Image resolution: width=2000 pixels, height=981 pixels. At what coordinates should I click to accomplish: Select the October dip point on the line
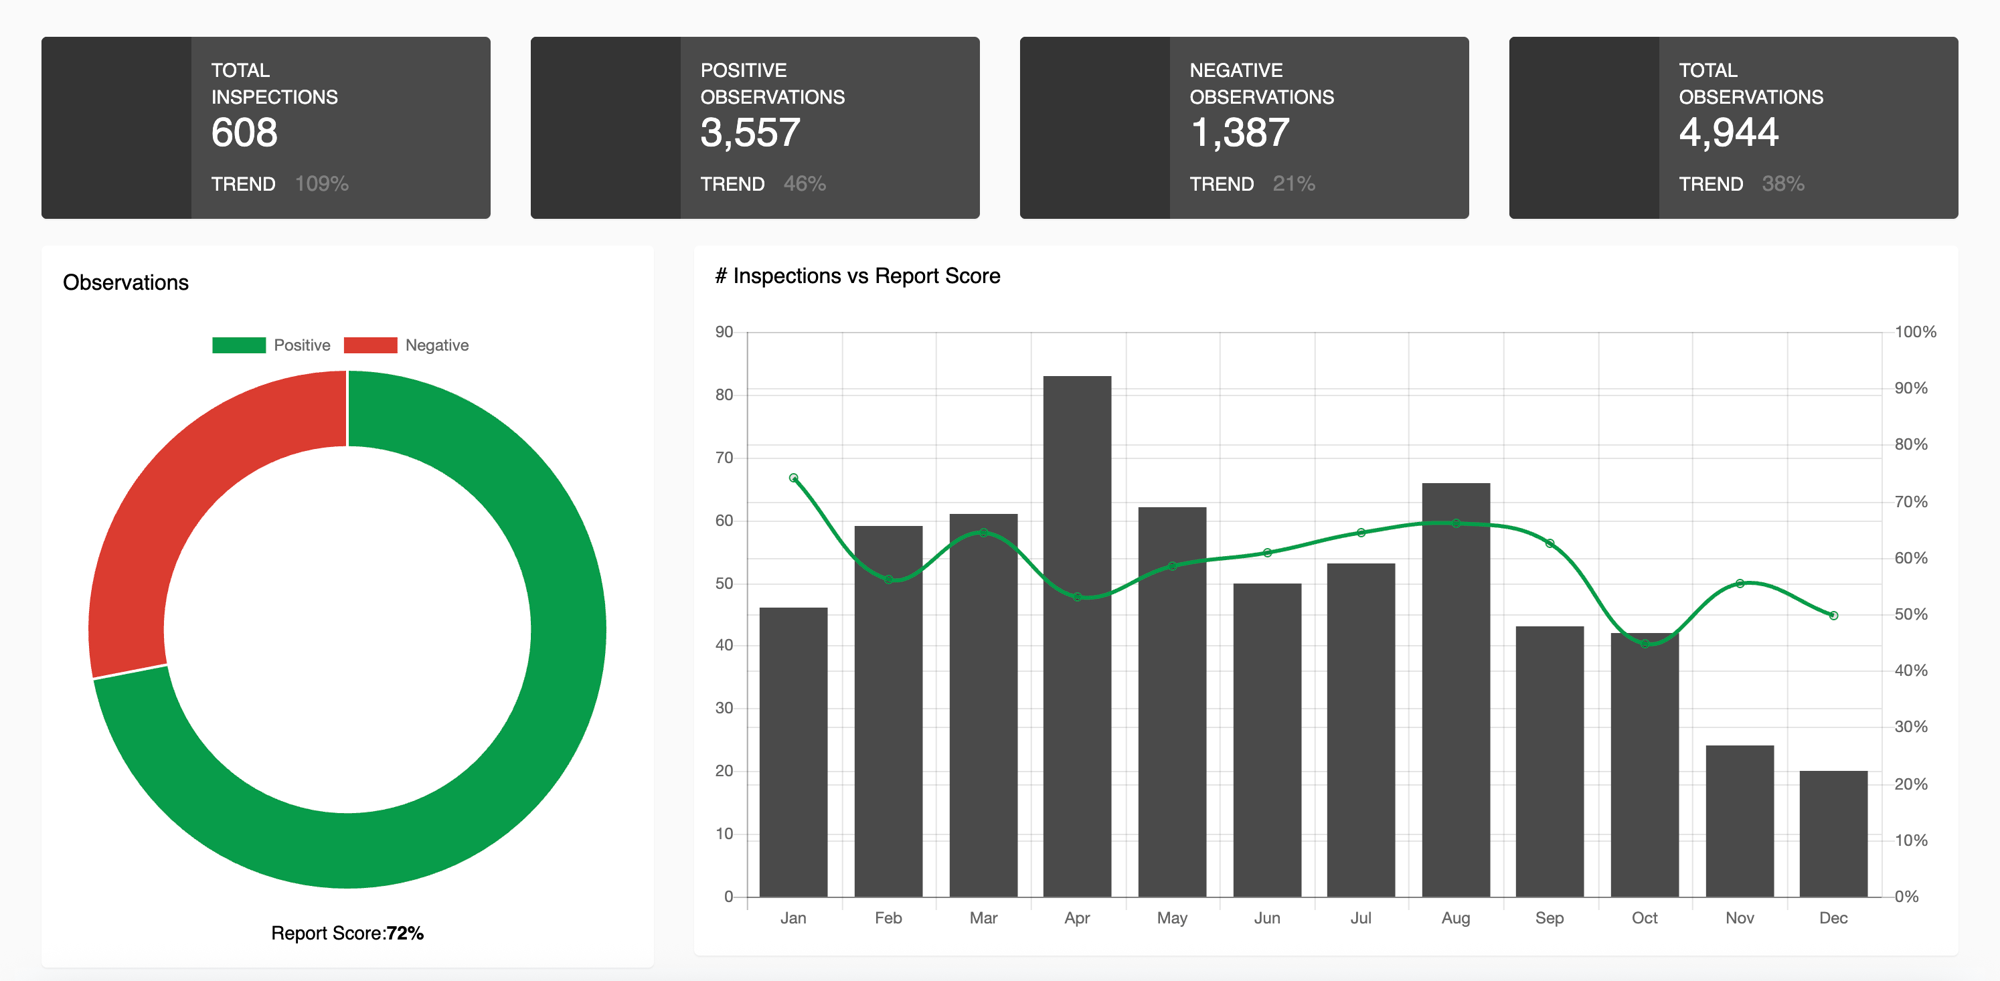click(x=1644, y=644)
